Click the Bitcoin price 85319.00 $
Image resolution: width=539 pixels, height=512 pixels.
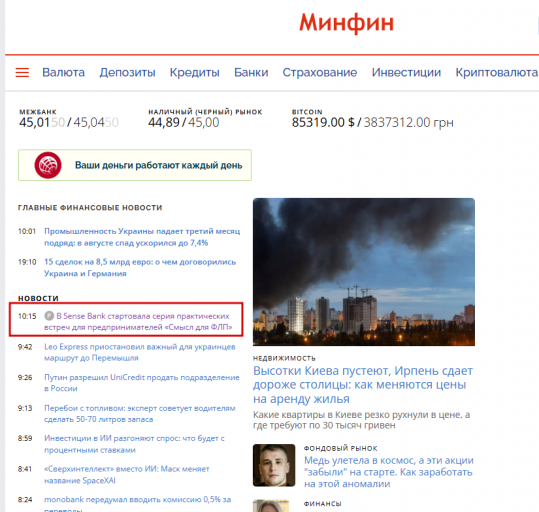323,122
